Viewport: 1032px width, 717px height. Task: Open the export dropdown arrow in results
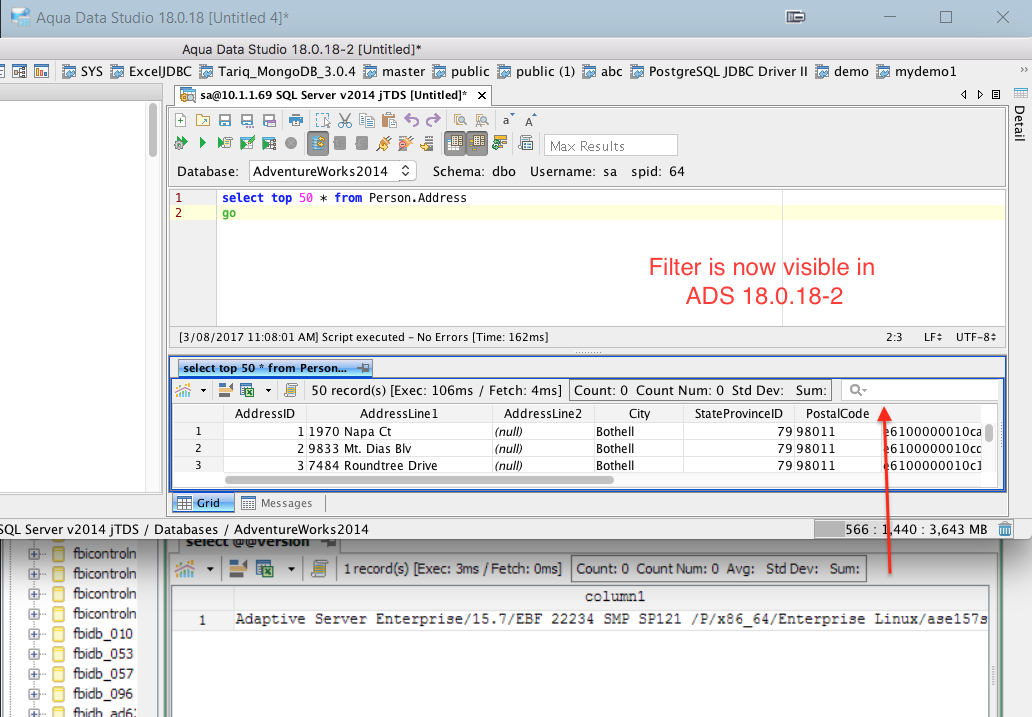point(269,390)
